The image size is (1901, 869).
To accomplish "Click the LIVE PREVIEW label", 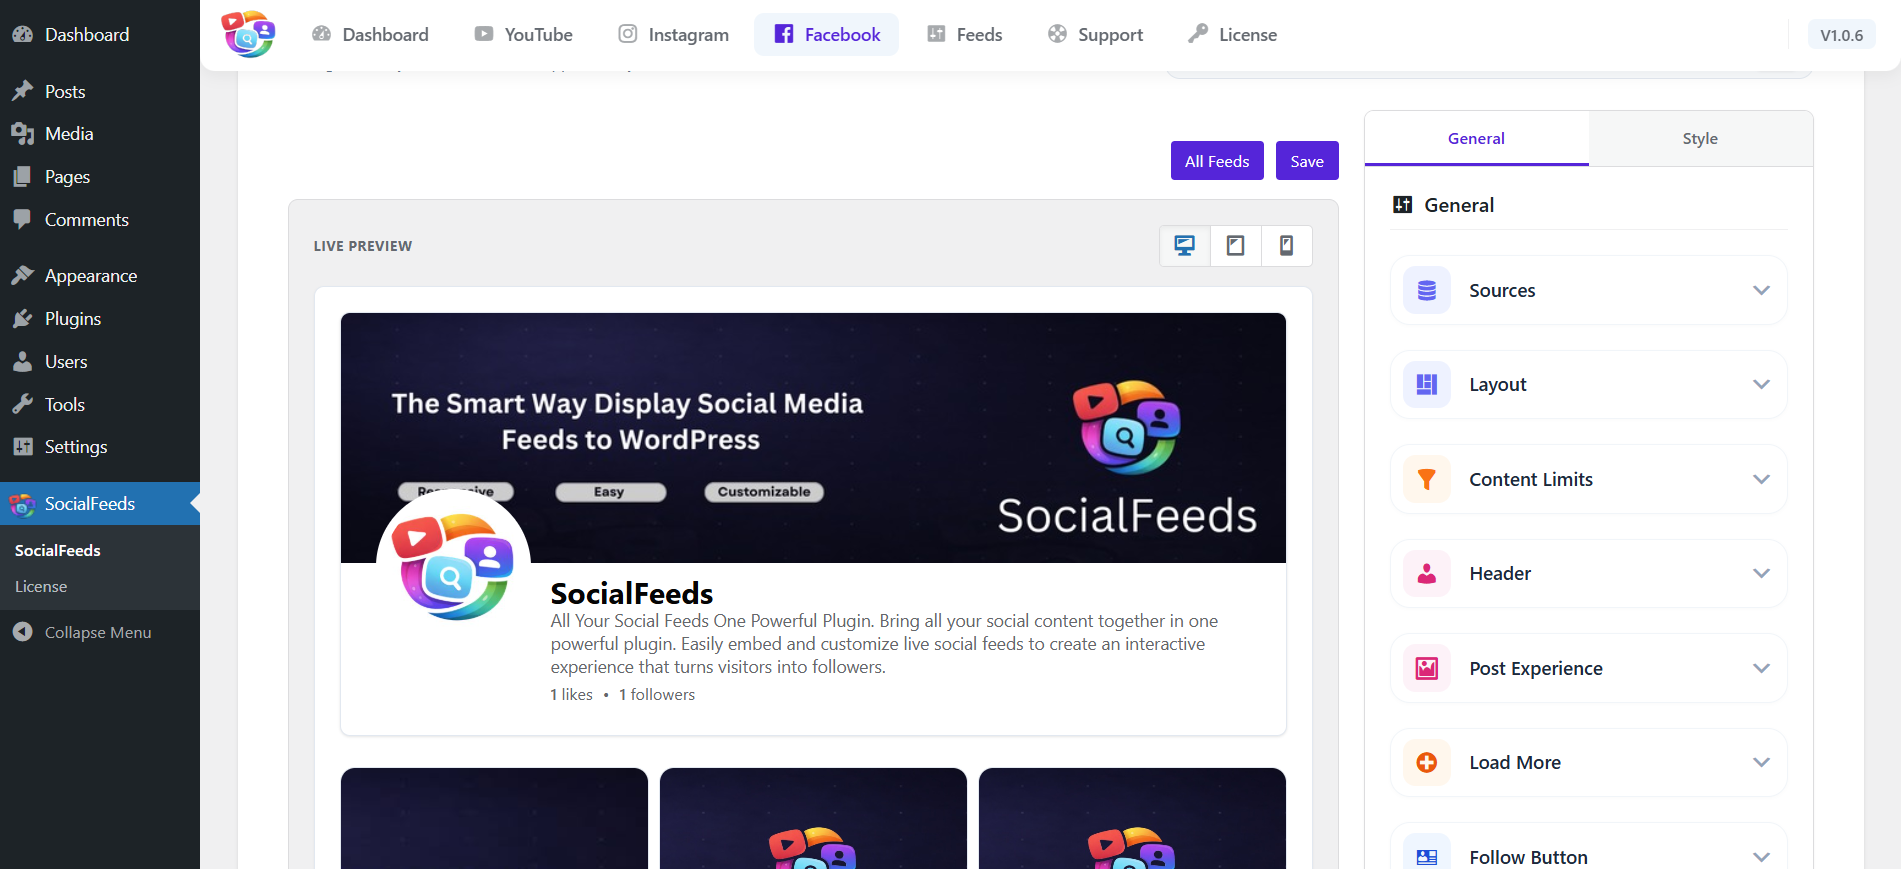I will point(363,246).
